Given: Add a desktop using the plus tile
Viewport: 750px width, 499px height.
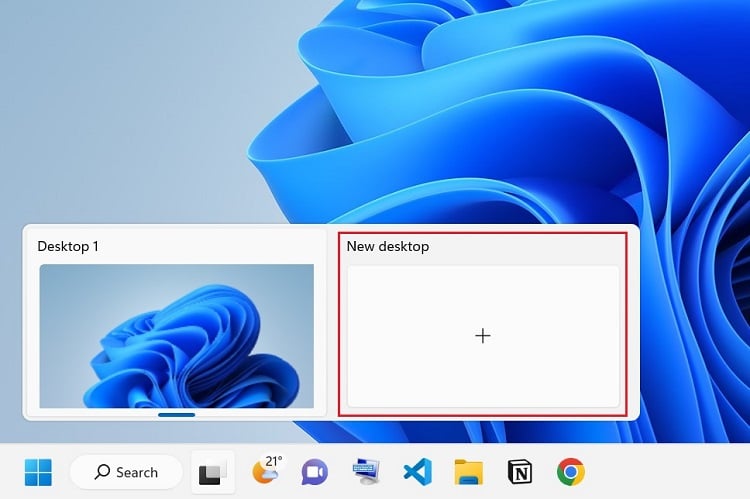Looking at the screenshot, I should (x=483, y=336).
